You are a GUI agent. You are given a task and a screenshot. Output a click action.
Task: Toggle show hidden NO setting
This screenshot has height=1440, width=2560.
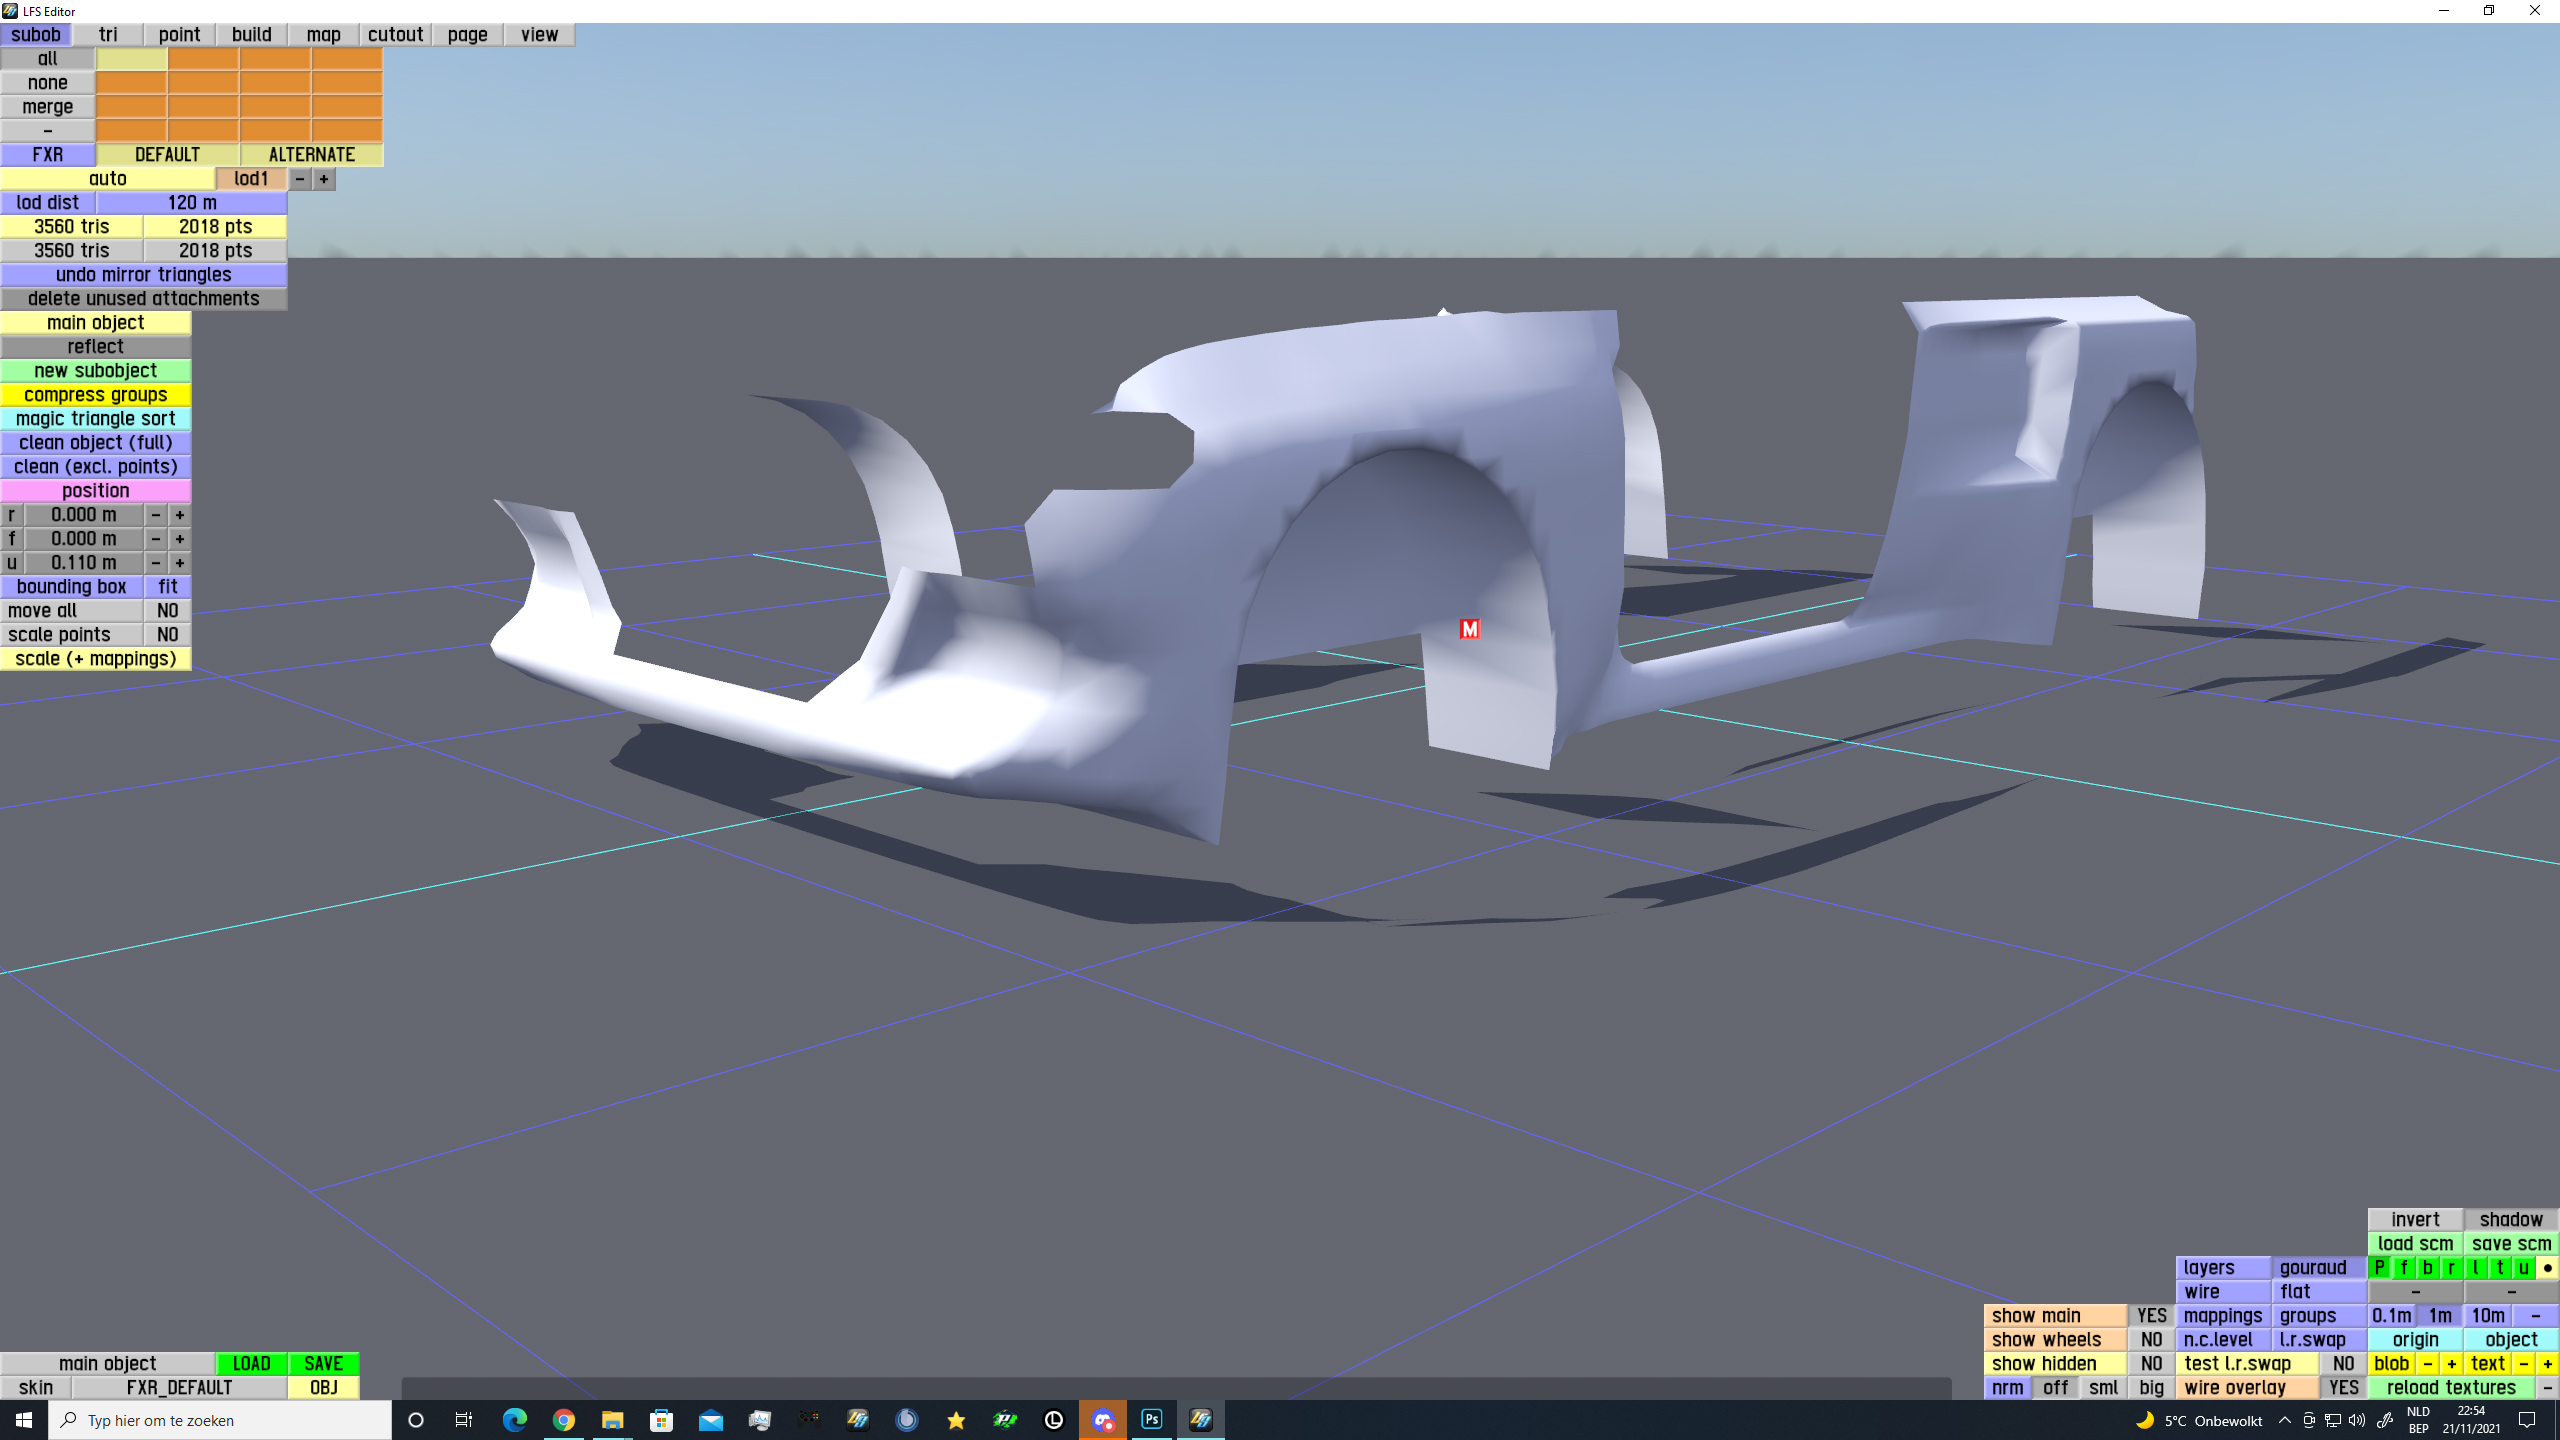2151,1364
